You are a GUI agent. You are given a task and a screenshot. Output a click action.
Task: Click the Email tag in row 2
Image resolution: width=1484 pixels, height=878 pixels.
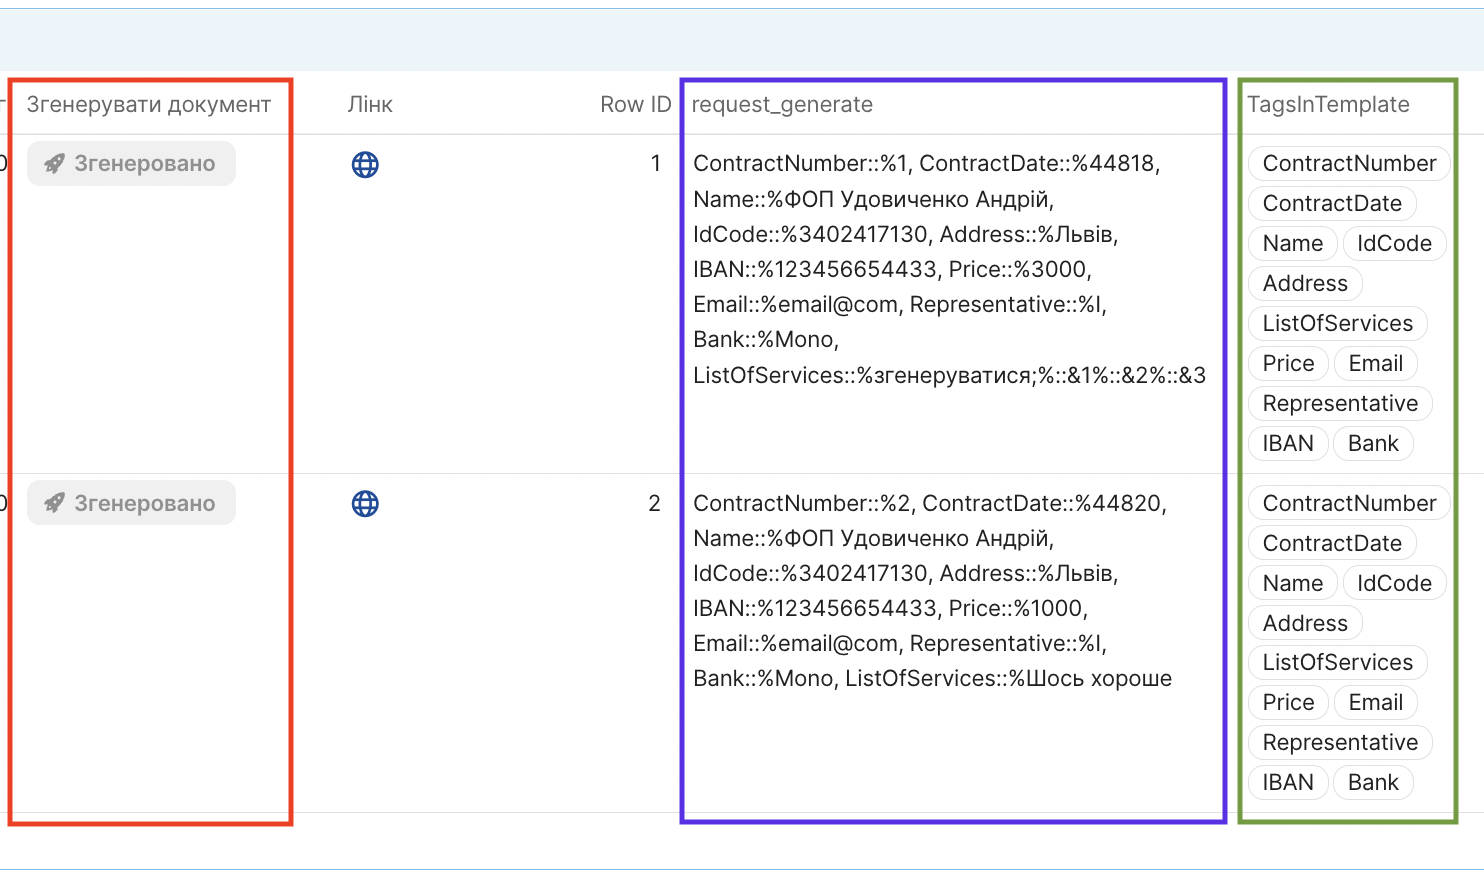coord(1375,703)
